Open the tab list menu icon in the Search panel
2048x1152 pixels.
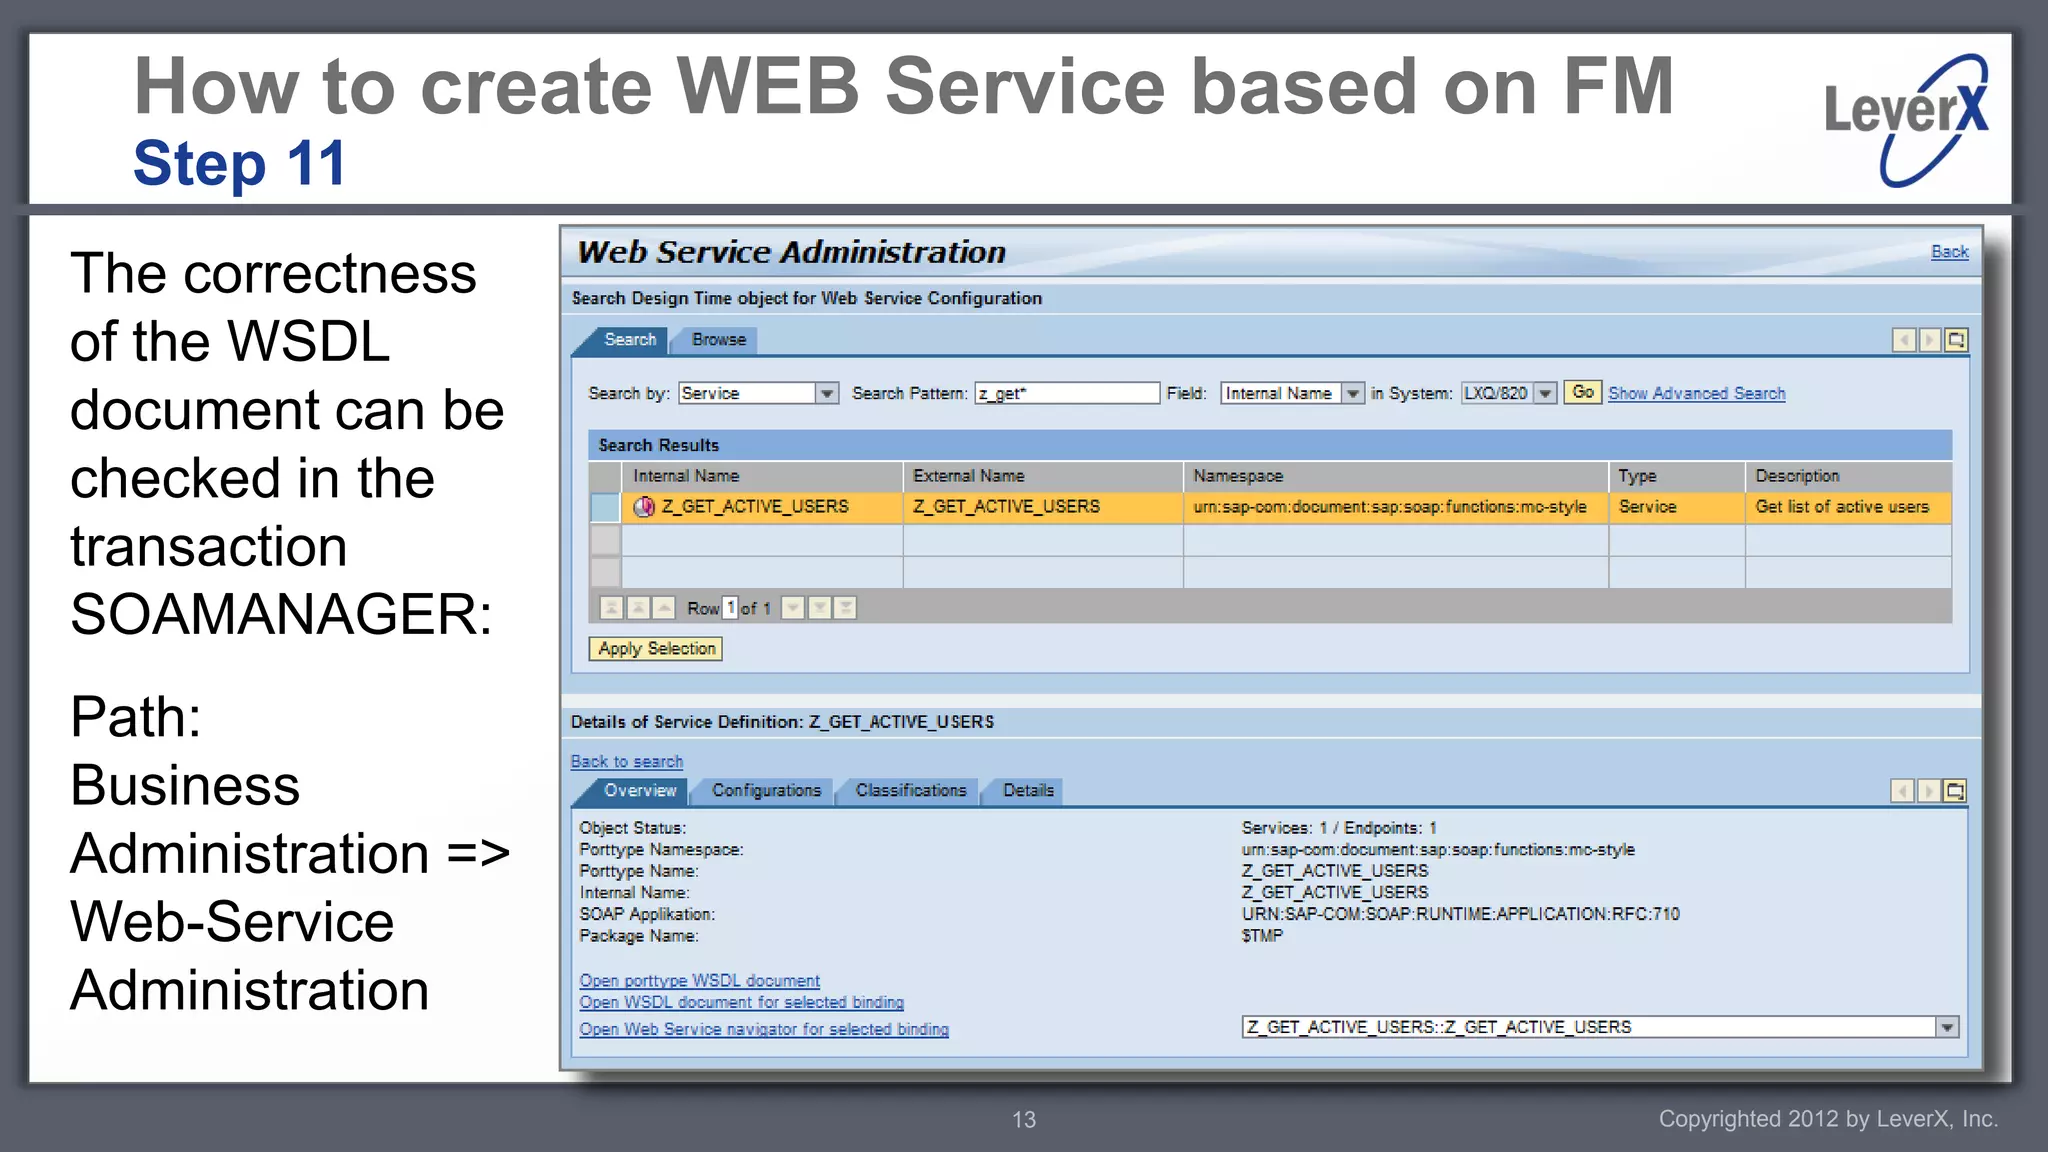1956,341
